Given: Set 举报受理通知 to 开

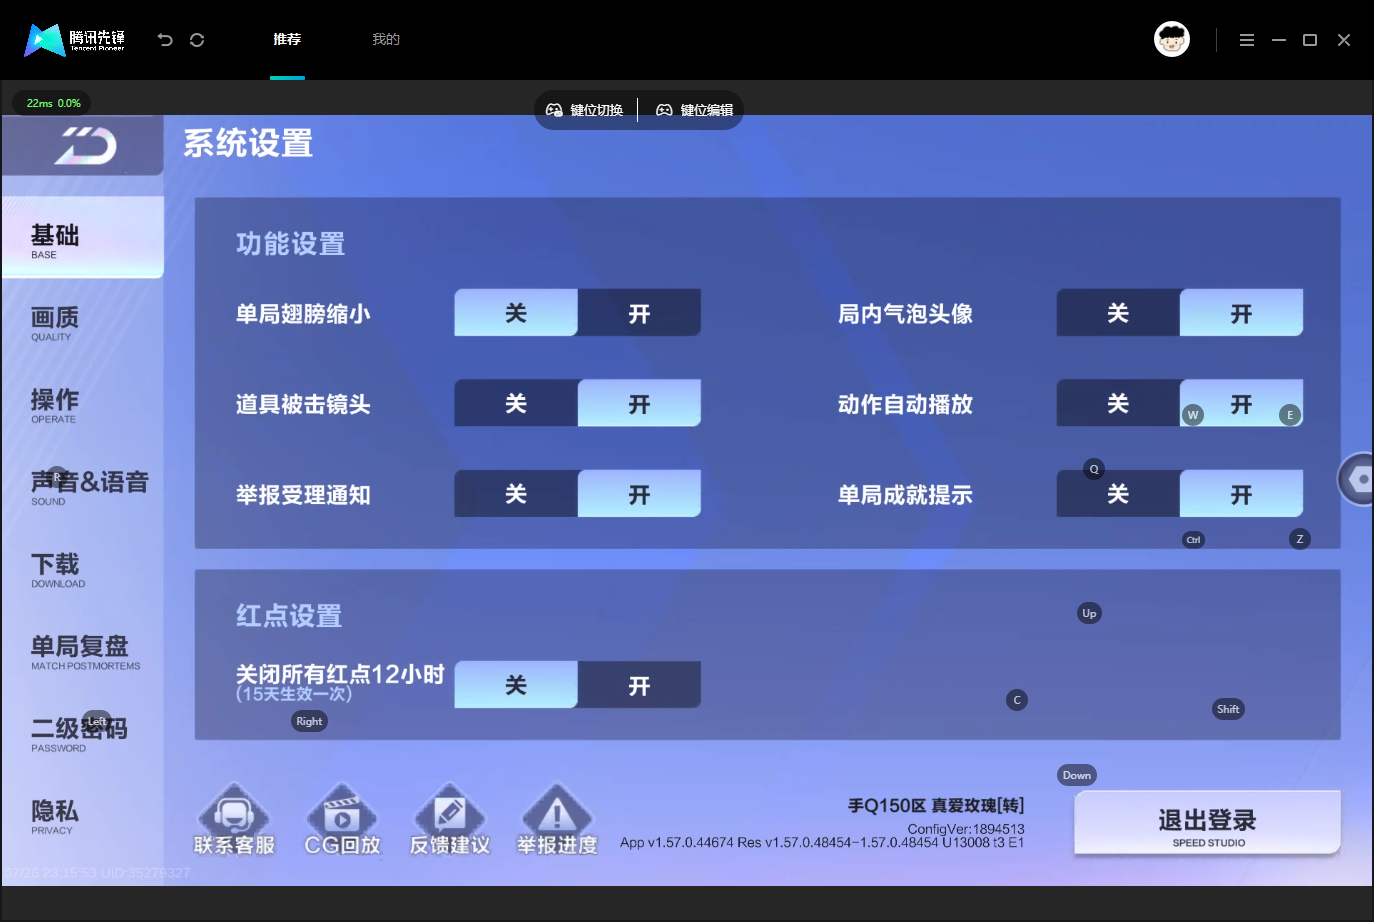Looking at the screenshot, I should (639, 494).
